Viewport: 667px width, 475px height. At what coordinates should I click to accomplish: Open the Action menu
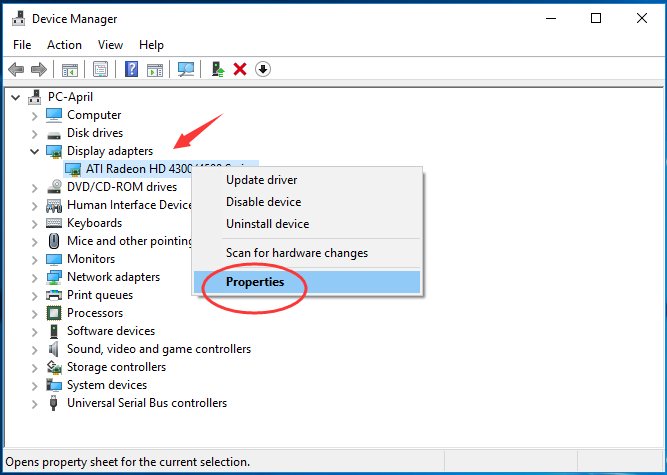[x=64, y=45]
